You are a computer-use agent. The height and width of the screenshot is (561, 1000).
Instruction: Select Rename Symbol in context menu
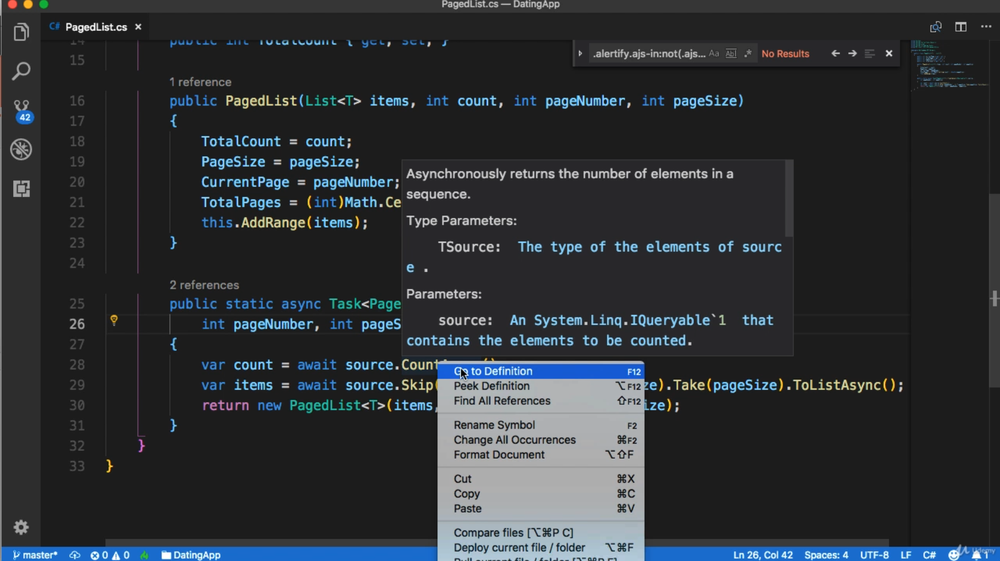(494, 425)
